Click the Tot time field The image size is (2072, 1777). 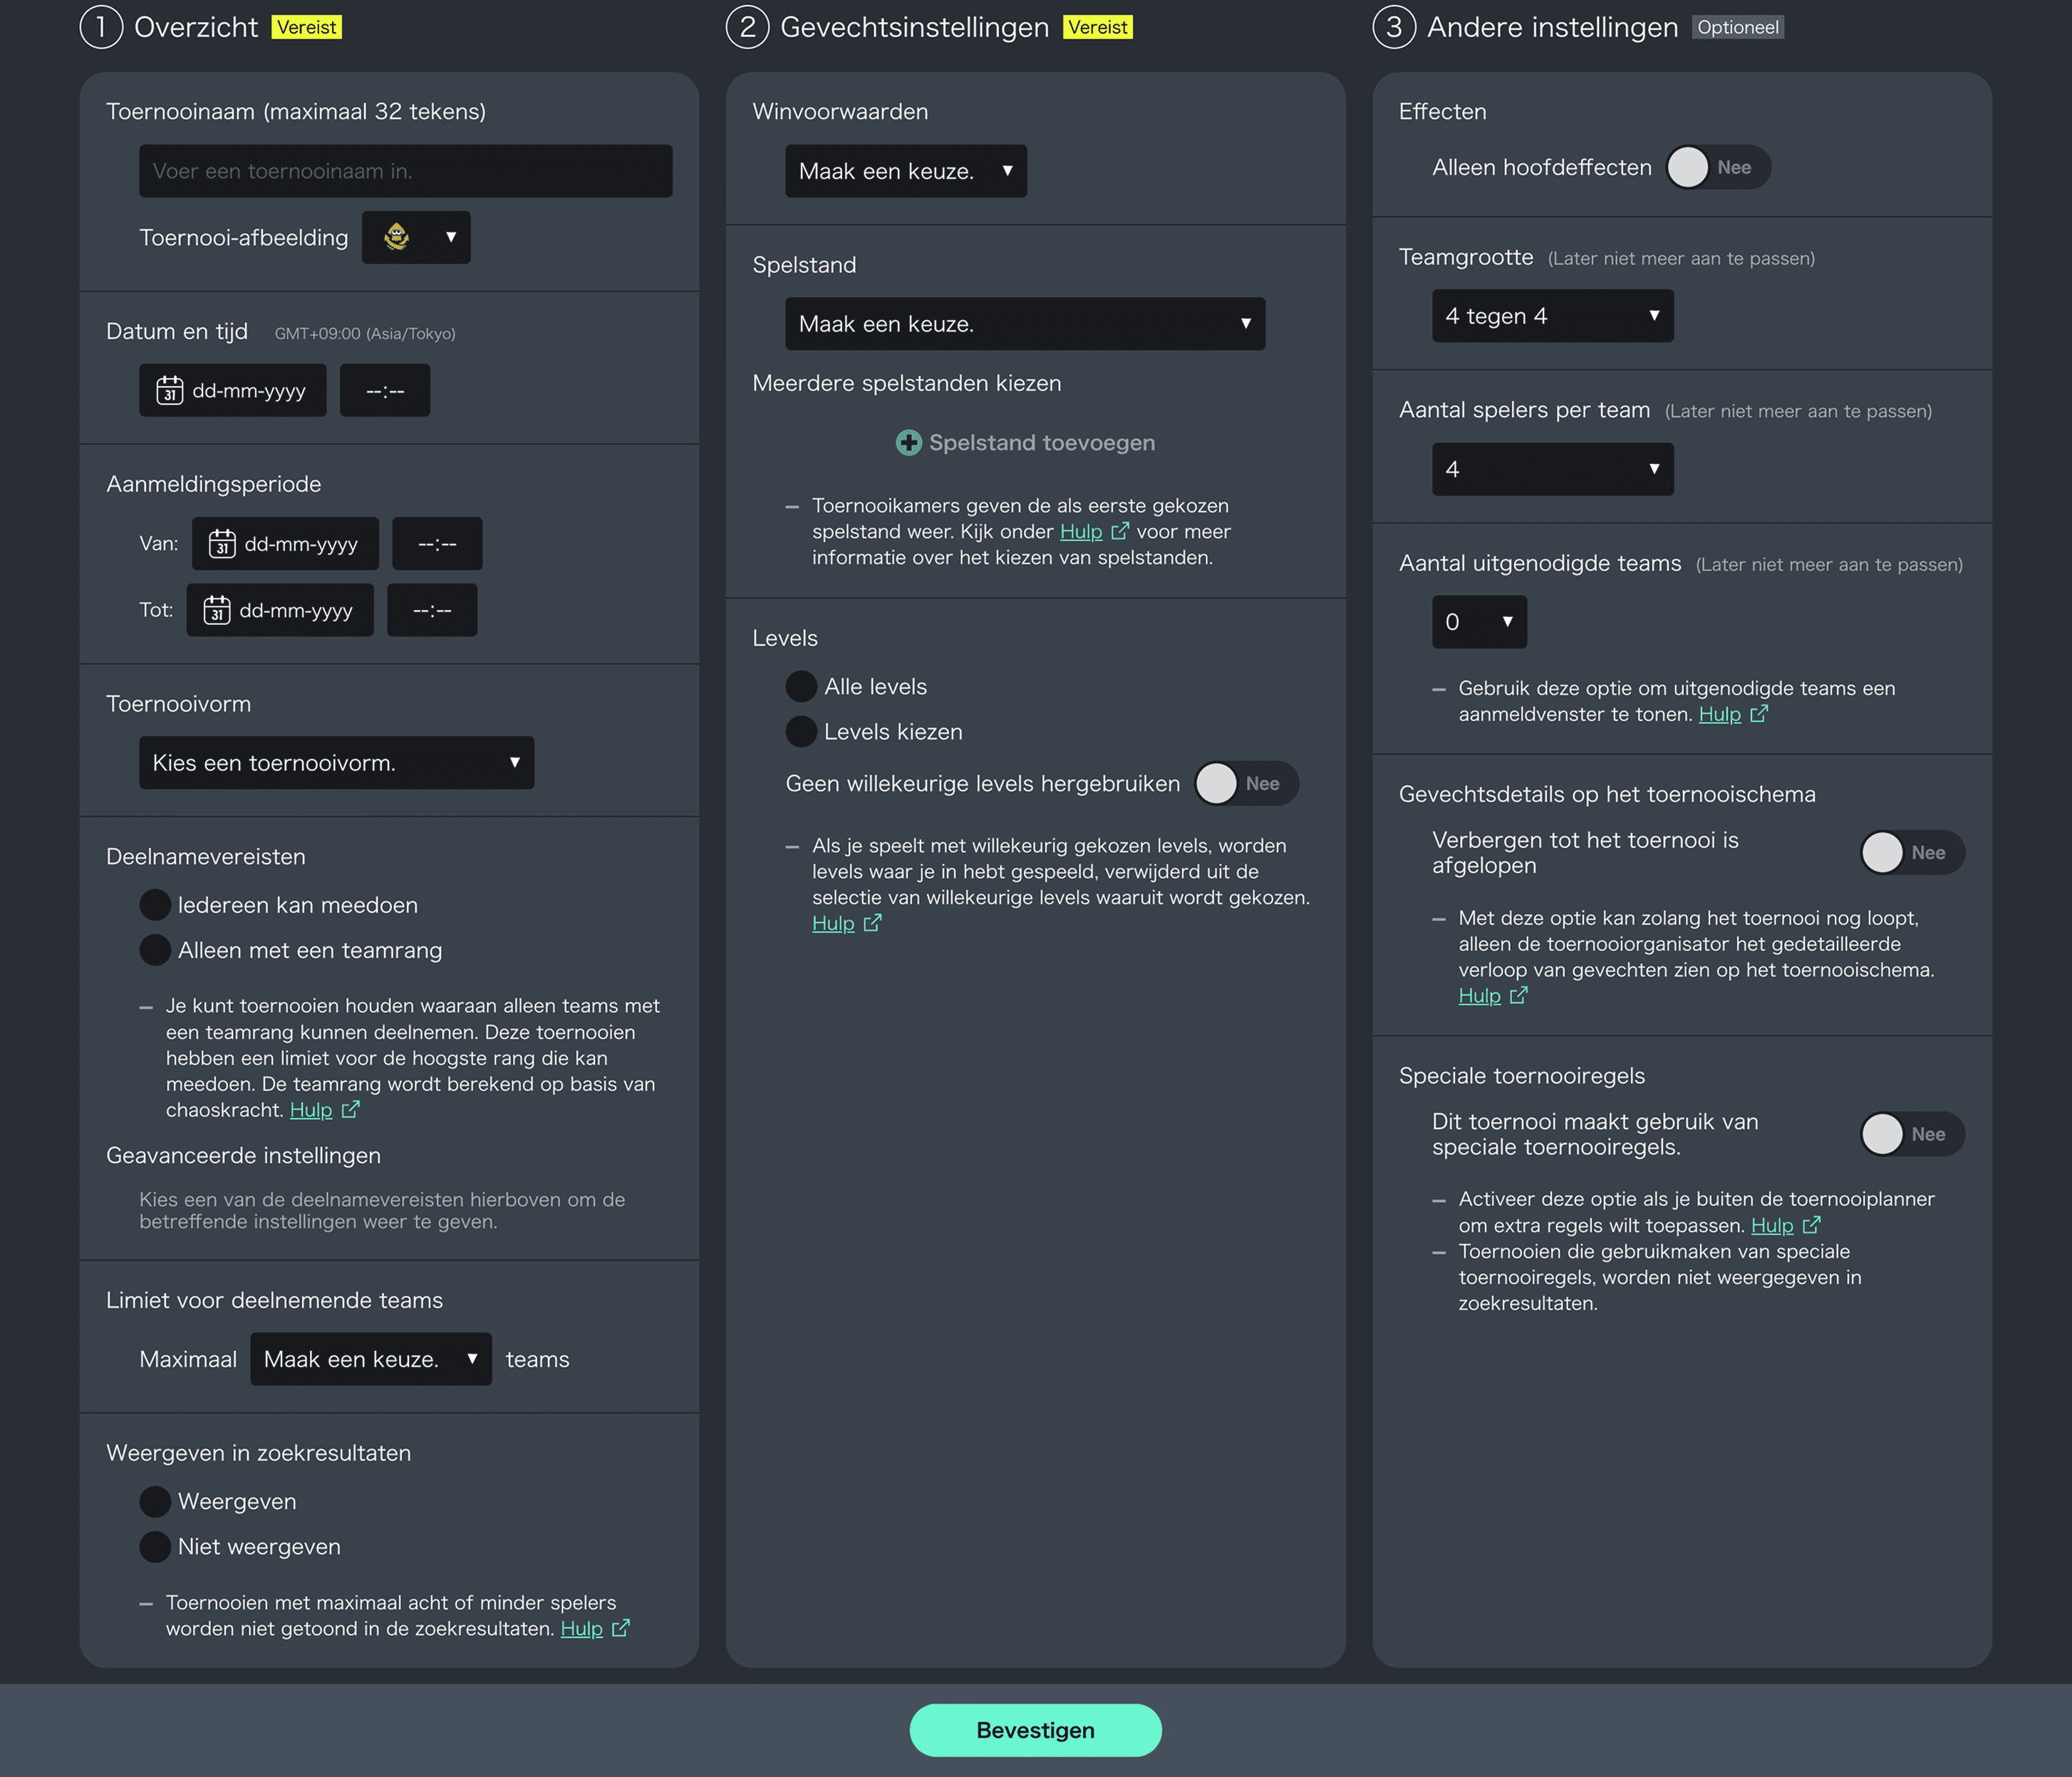[x=432, y=609]
